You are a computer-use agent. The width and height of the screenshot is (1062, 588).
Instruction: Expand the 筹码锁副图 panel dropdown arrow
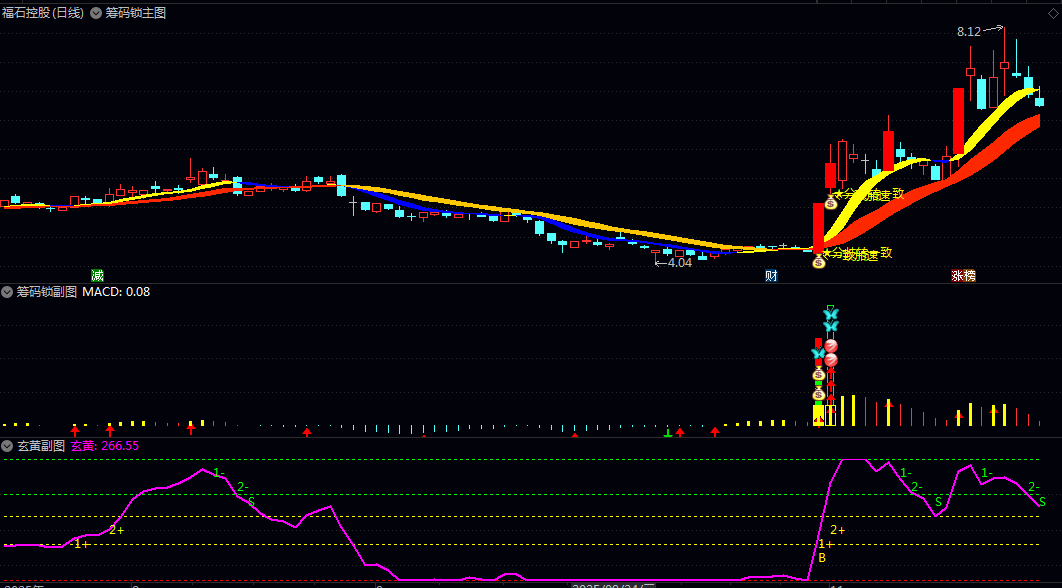pos(7,292)
